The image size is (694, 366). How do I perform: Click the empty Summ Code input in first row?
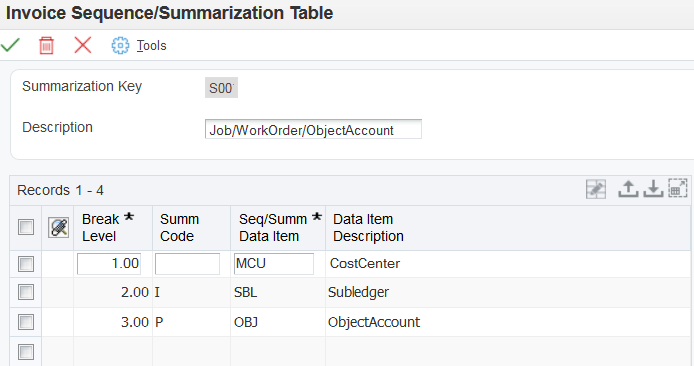click(x=187, y=264)
